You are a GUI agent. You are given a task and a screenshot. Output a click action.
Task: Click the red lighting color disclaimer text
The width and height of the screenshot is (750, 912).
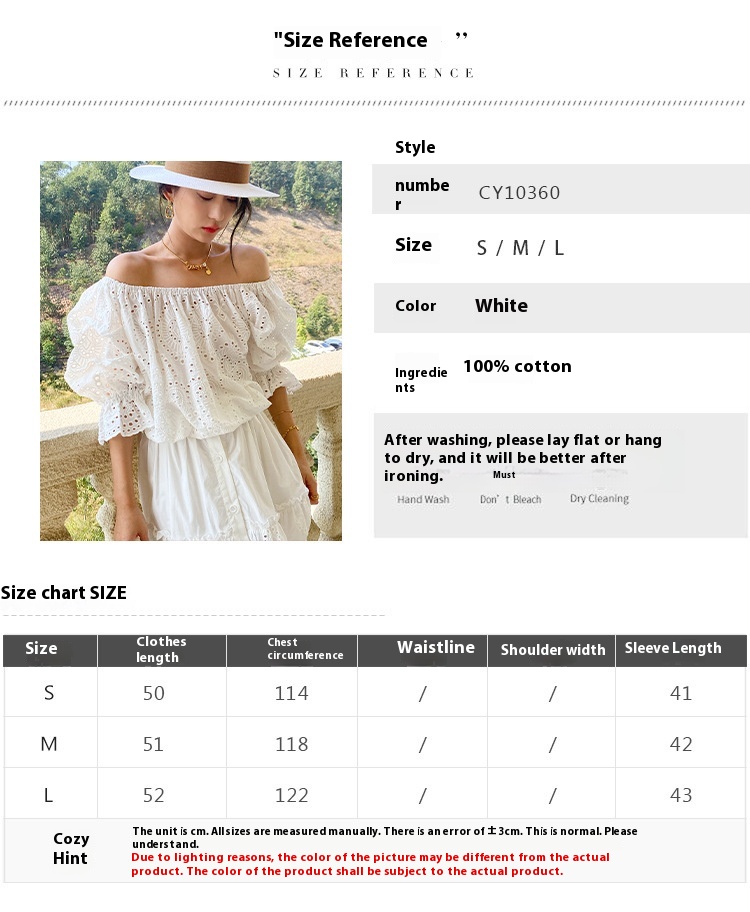[370, 864]
